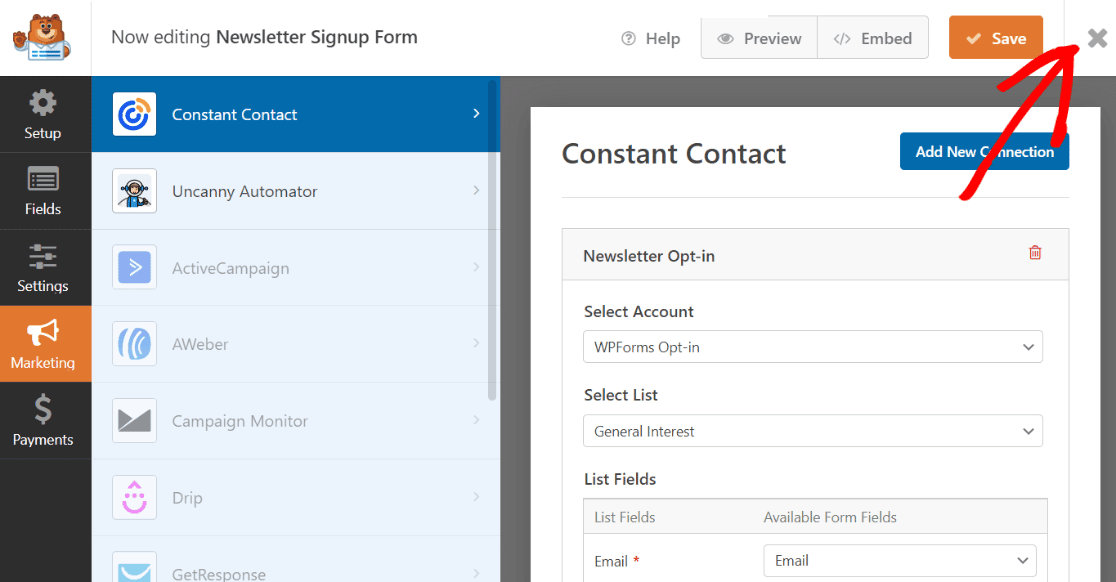
Task: Click the Constant Contact integration icon
Action: tap(133, 113)
